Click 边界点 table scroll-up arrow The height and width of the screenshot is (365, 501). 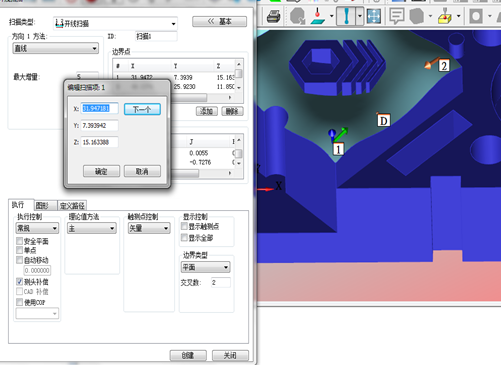239,64
